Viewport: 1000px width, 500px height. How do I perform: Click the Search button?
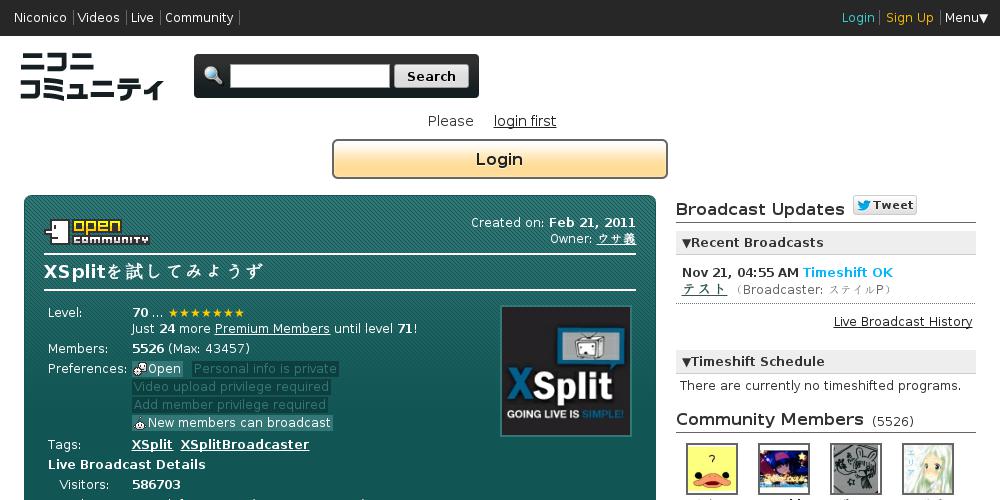(x=431, y=76)
